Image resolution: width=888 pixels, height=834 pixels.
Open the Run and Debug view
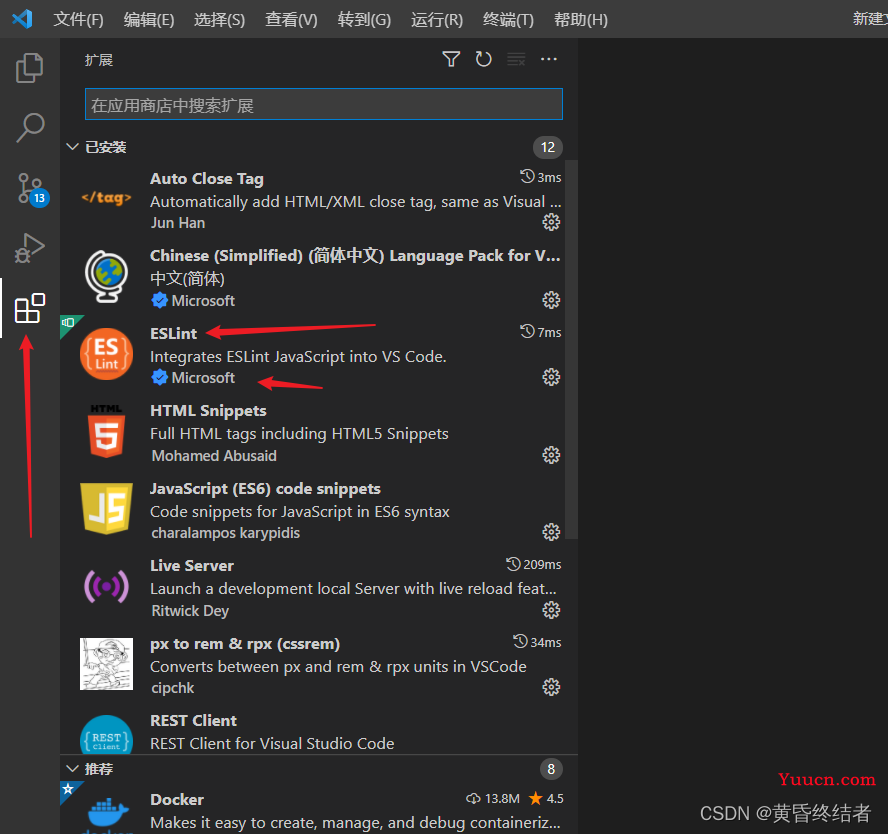coord(29,248)
